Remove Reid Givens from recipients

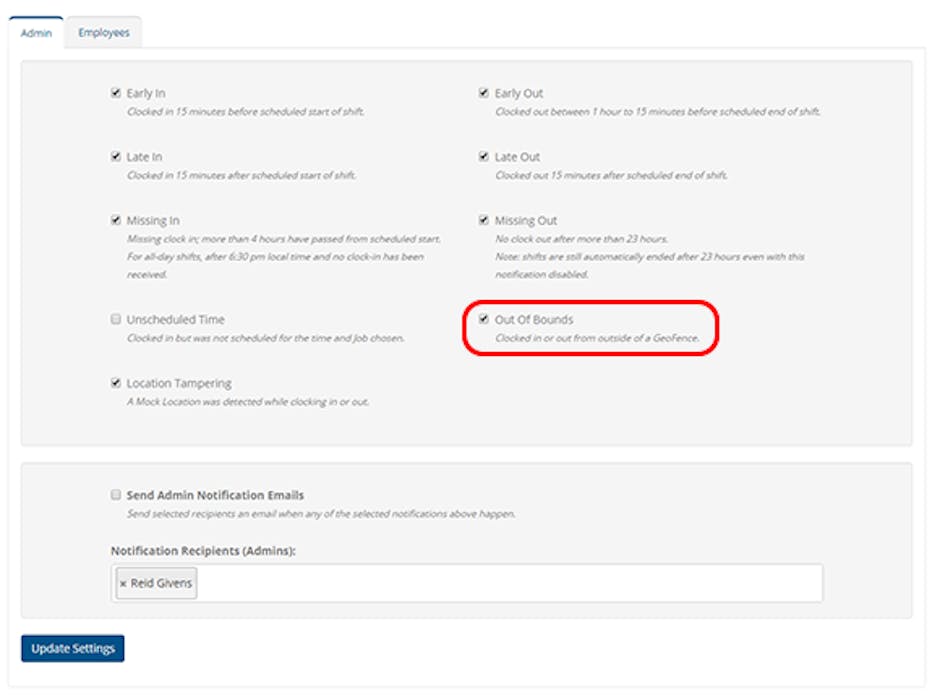[123, 584]
